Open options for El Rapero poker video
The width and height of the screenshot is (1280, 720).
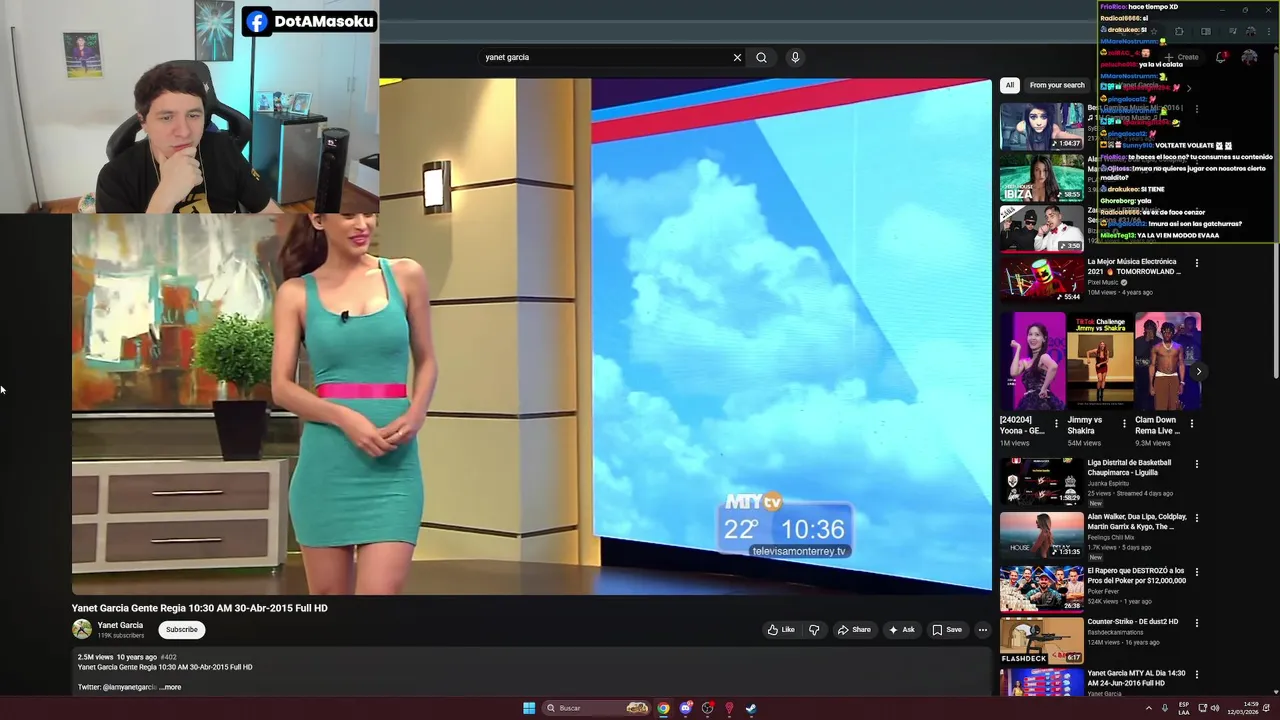[x=1197, y=571]
